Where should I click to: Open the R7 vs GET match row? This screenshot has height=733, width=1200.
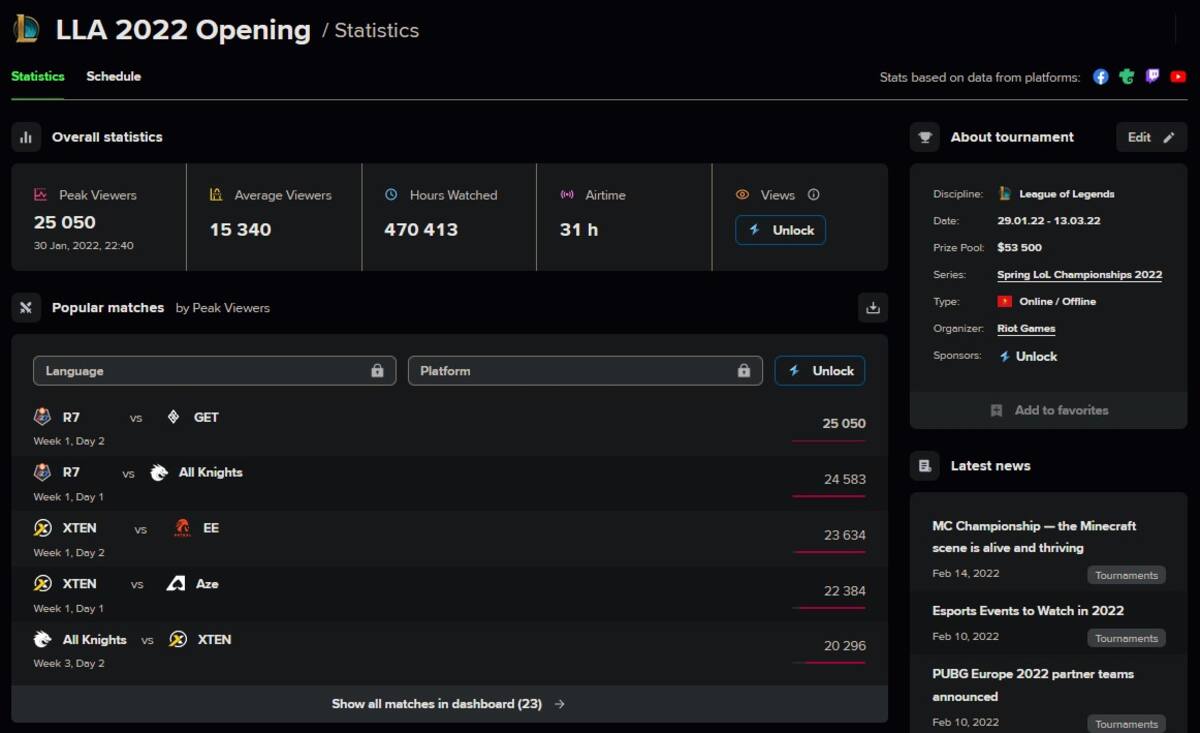pyautogui.click(x=449, y=428)
